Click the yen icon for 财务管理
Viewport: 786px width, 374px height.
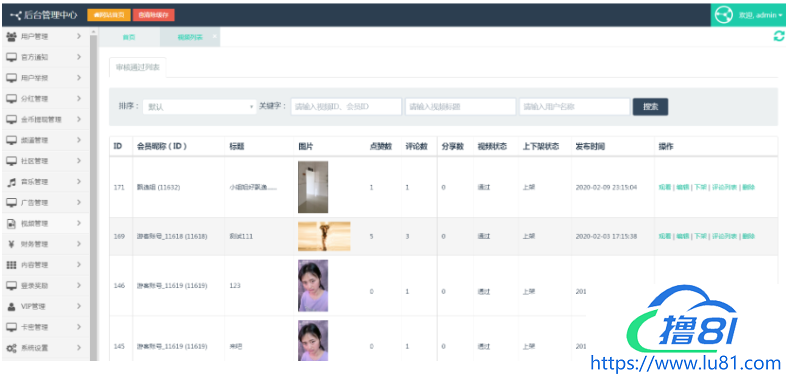coord(12,244)
